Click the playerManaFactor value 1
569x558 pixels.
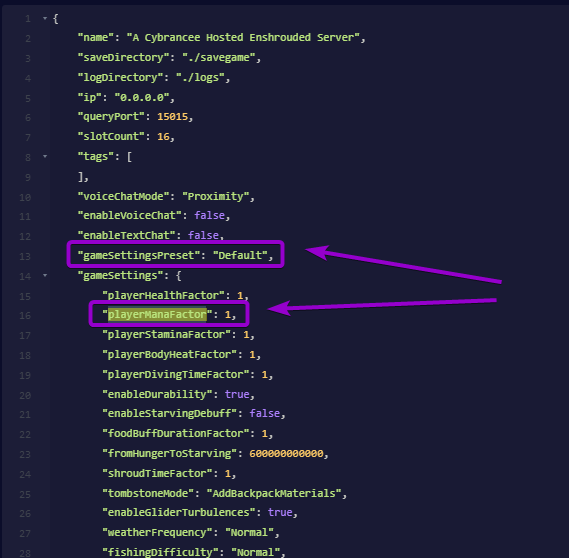[x=228, y=315]
